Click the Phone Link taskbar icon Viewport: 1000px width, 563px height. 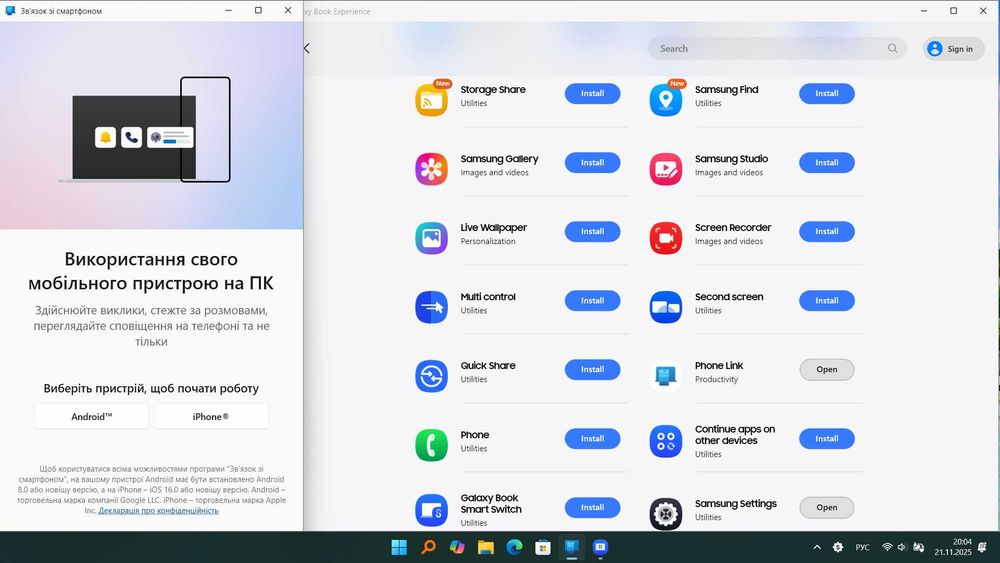tap(572, 547)
